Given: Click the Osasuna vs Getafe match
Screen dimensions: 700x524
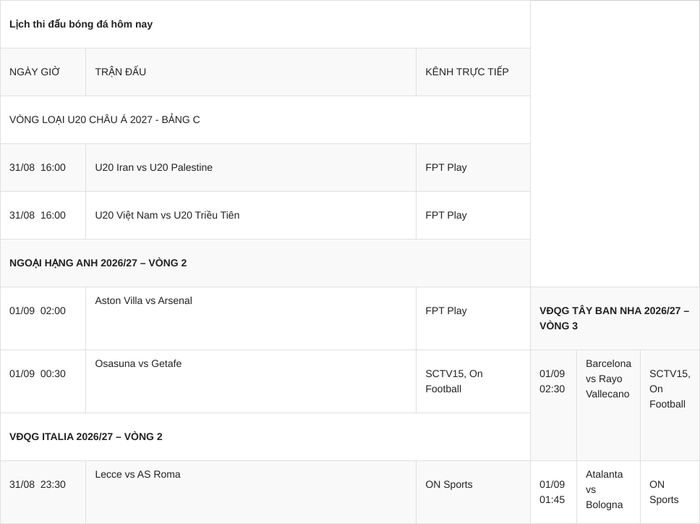Looking at the screenshot, I should tap(138, 363).
